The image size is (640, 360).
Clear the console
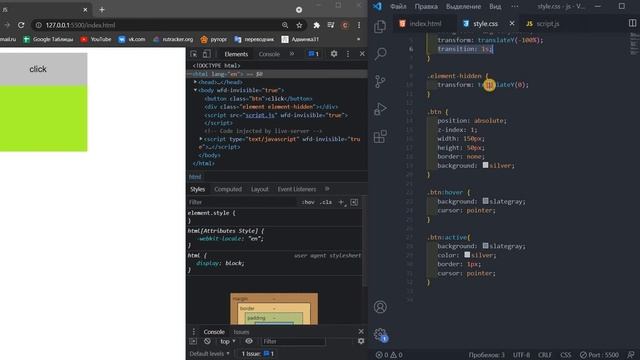[x=207, y=341]
